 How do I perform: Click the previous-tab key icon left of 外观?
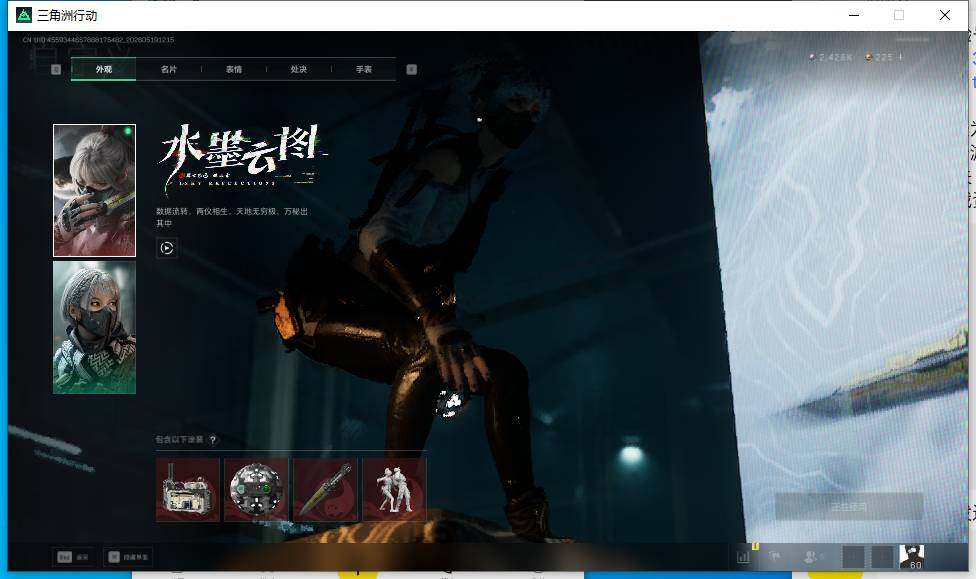coord(56,69)
